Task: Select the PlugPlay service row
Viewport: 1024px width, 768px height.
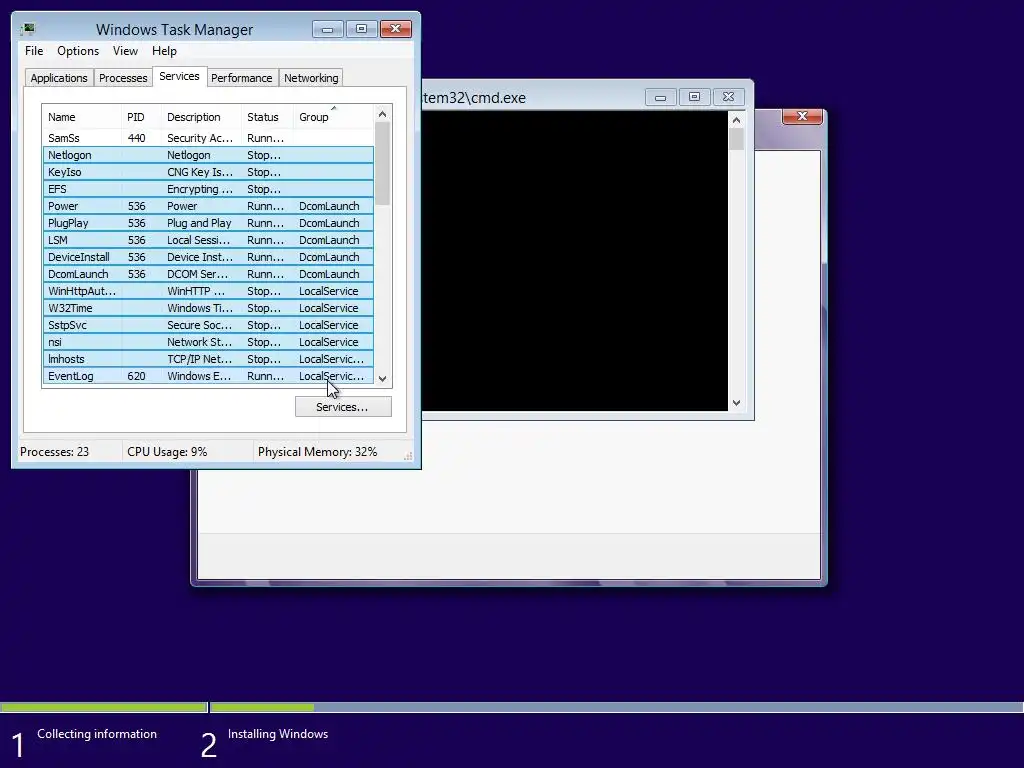Action: click(x=208, y=223)
